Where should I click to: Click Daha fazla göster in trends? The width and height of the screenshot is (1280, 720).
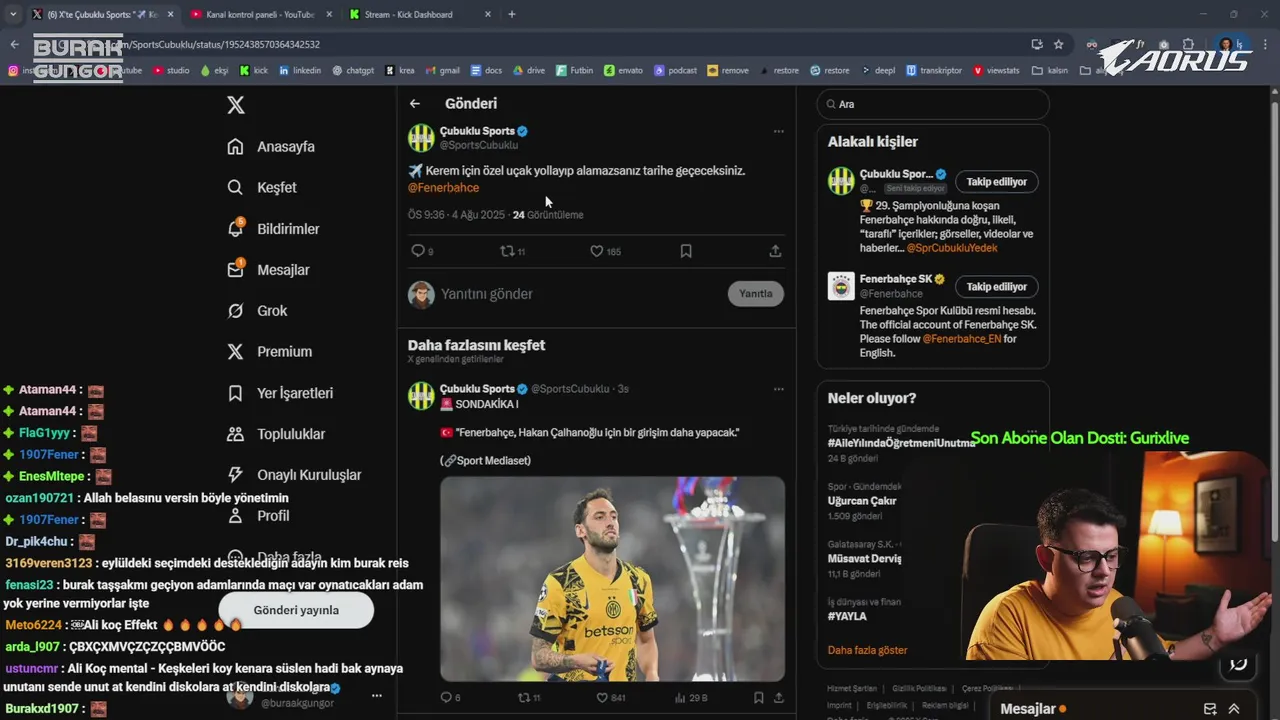[867, 650]
